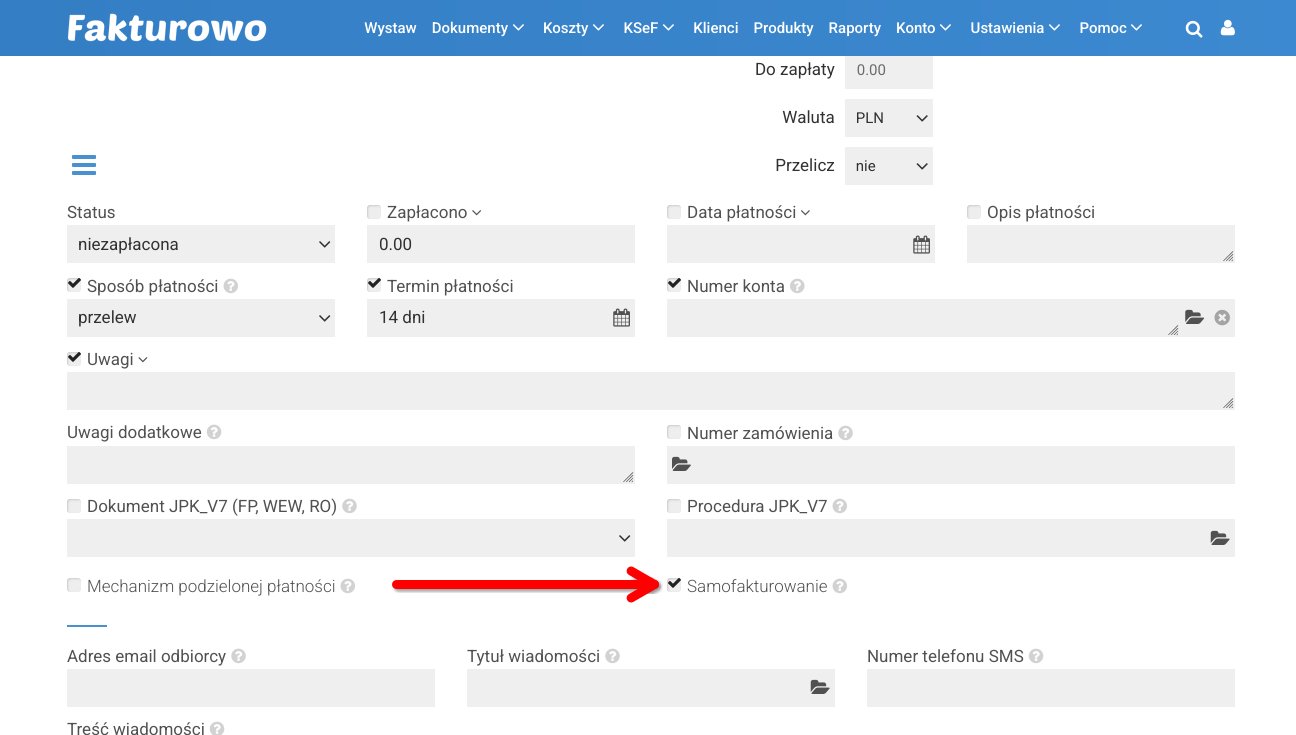Open calendar picker for Termin płatności
The width and height of the screenshot is (1296, 735).
coord(621,319)
